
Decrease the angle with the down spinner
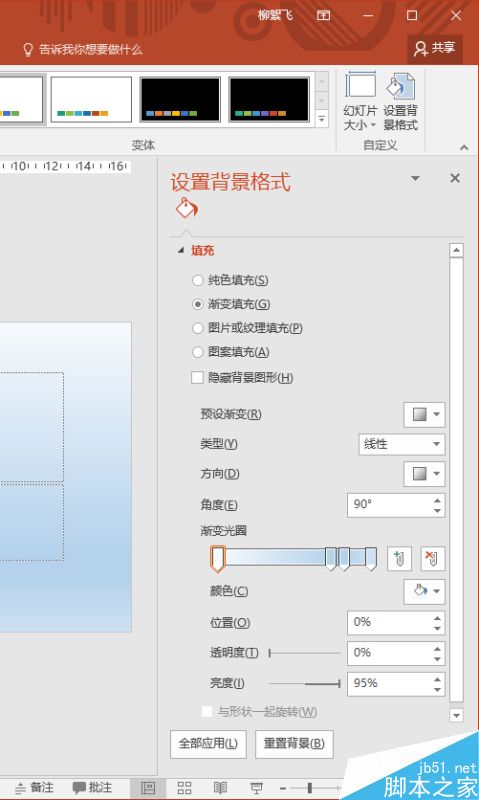tap(437, 510)
